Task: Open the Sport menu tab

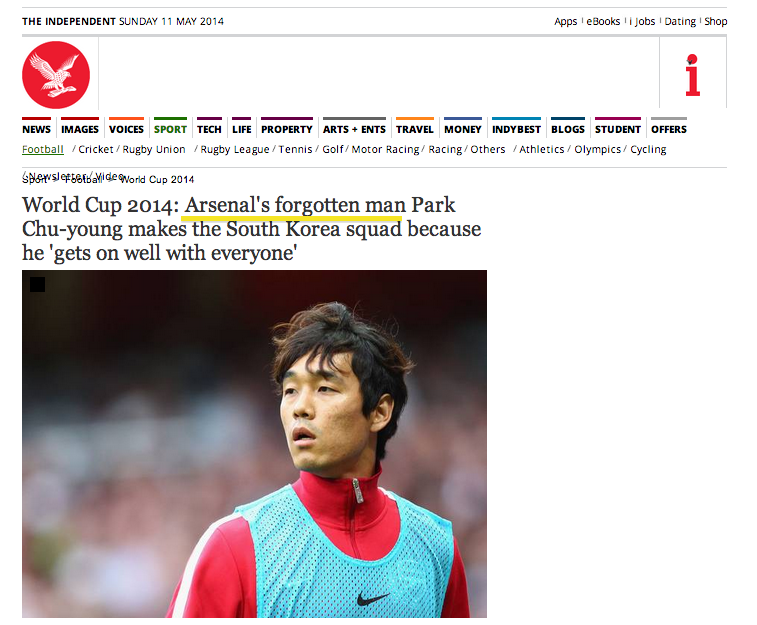Action: coord(170,129)
